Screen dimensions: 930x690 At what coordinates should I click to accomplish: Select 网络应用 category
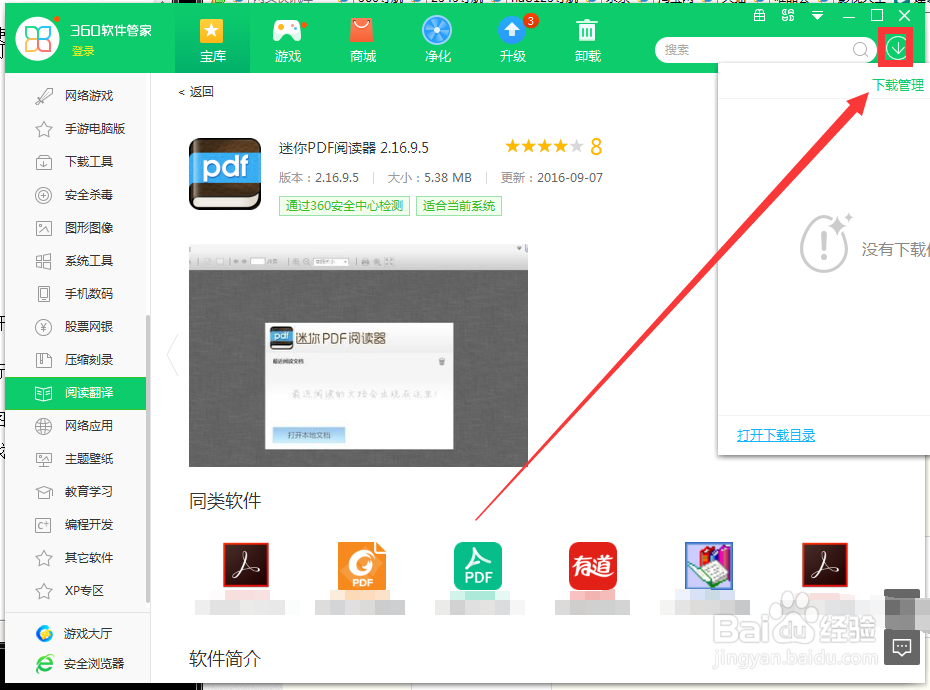tap(75, 426)
